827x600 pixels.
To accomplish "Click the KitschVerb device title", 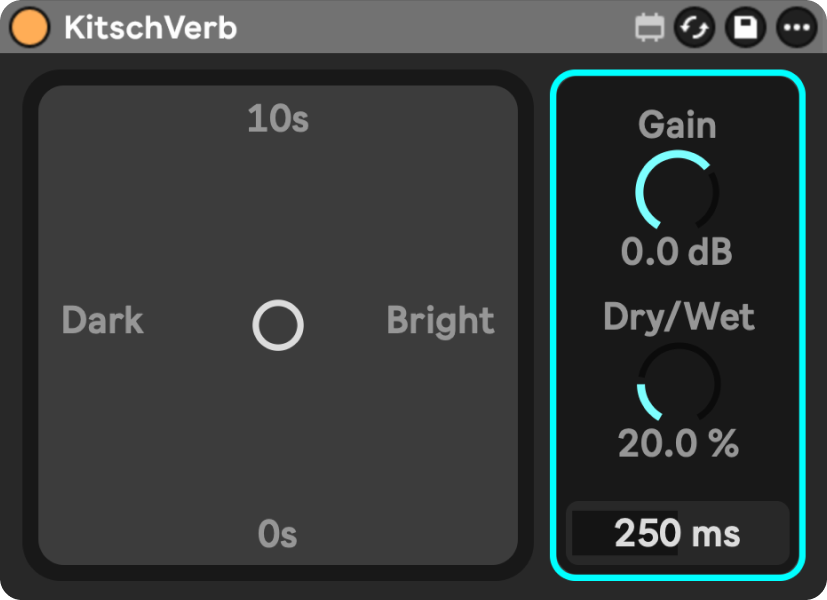I will (150, 27).
